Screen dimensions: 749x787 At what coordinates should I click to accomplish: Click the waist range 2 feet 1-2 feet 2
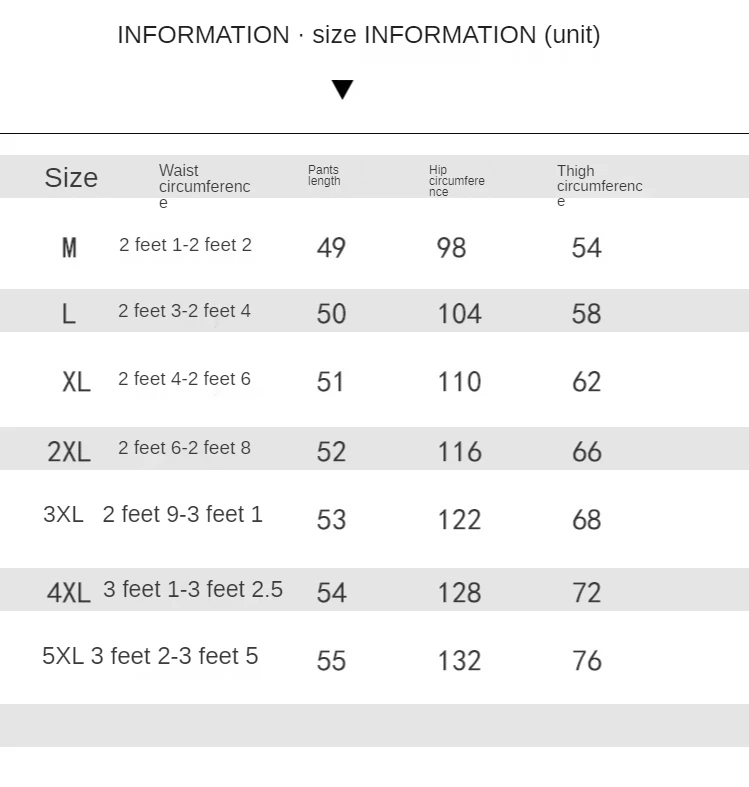[185, 245]
